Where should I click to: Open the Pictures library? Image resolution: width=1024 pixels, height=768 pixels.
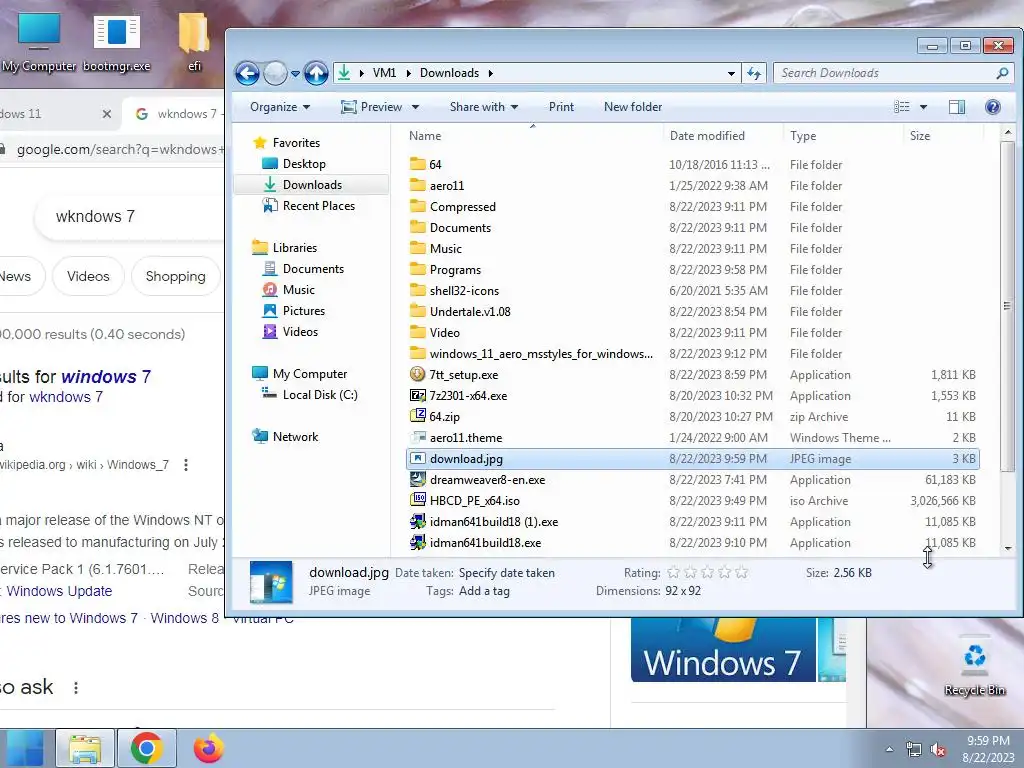[303, 311]
